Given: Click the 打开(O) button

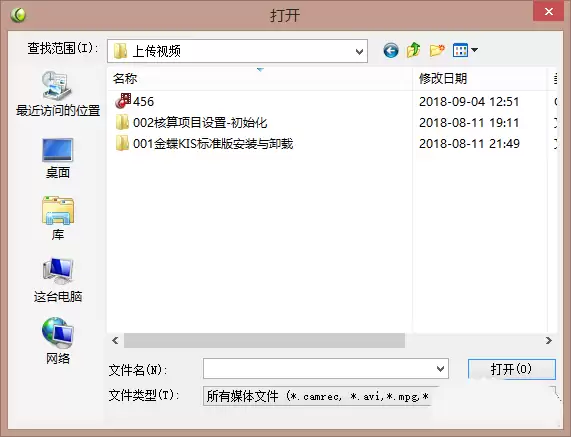Looking at the screenshot, I should click(x=512, y=369).
